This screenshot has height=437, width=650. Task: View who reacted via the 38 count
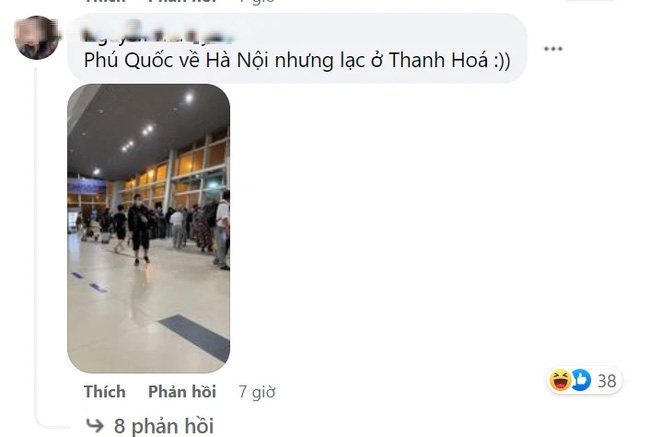coord(607,381)
